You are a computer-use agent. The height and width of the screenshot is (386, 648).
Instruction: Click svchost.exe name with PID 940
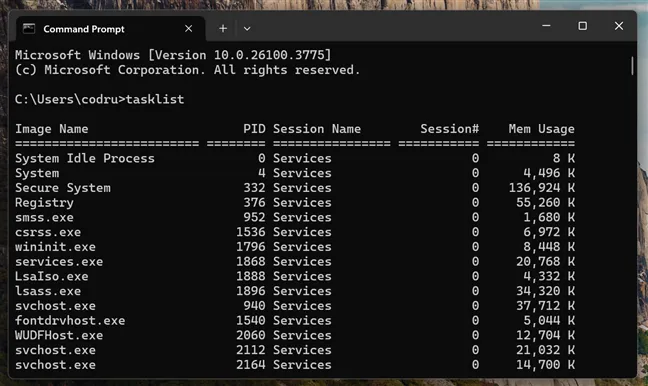tap(55, 306)
